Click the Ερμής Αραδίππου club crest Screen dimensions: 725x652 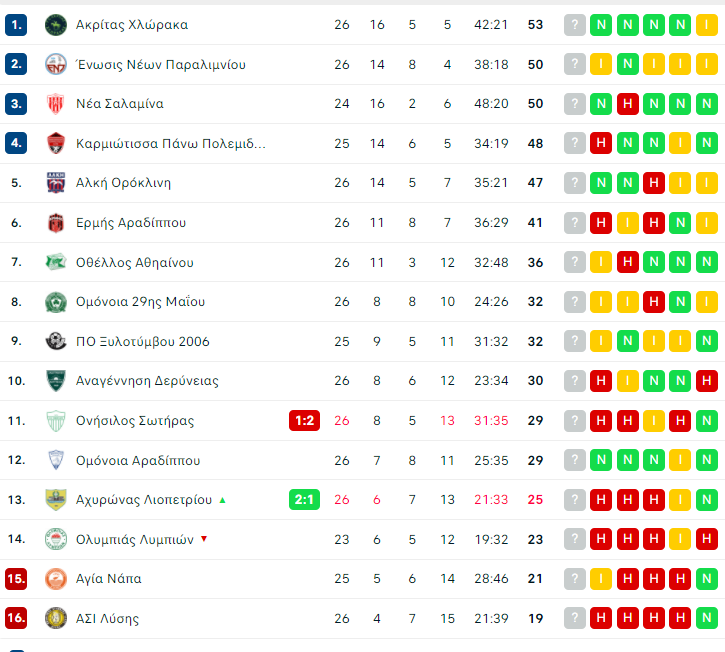tap(56, 223)
